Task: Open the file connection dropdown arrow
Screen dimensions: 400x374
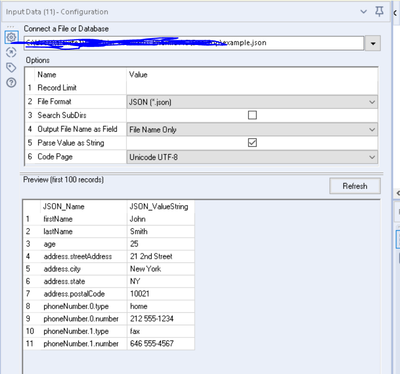Action: [373, 43]
